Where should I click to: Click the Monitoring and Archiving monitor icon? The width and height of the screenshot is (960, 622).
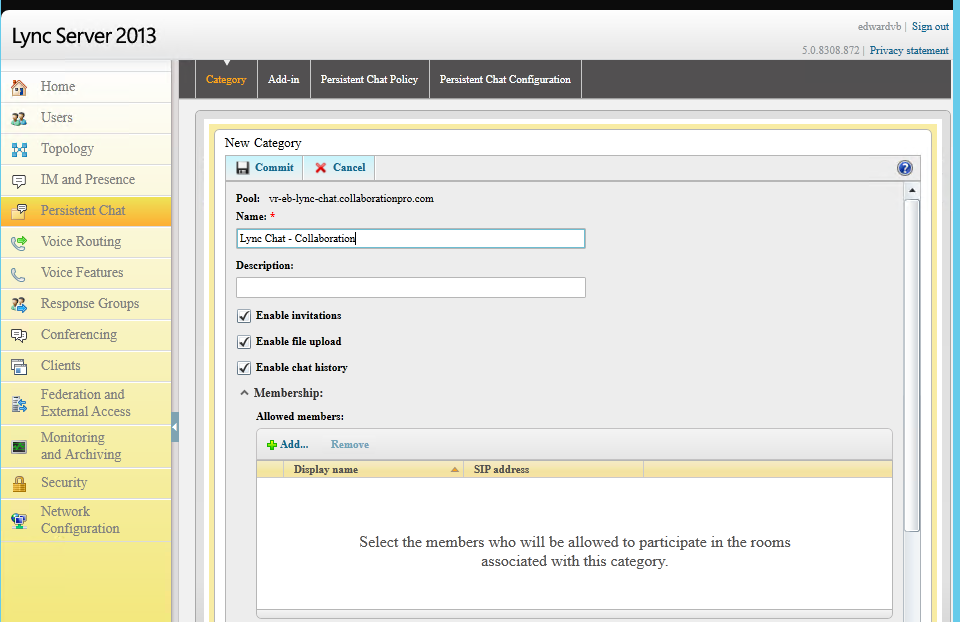pyautogui.click(x=19, y=447)
